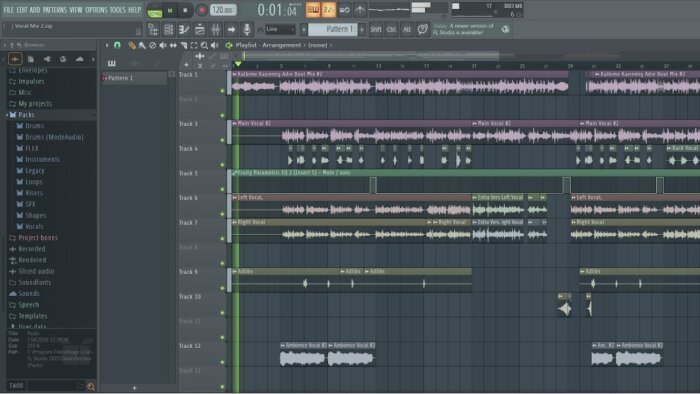Open the files browser tab icon
Screen dimensions: 700x394
tap(31, 59)
